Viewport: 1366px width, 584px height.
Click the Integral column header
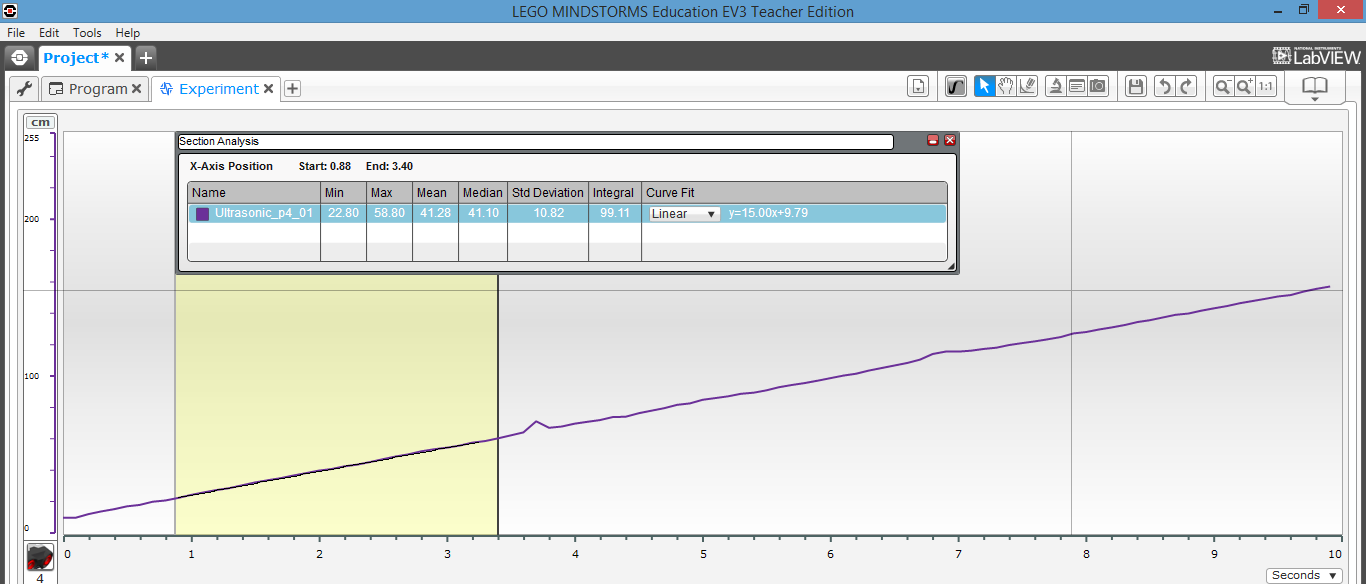[614, 192]
